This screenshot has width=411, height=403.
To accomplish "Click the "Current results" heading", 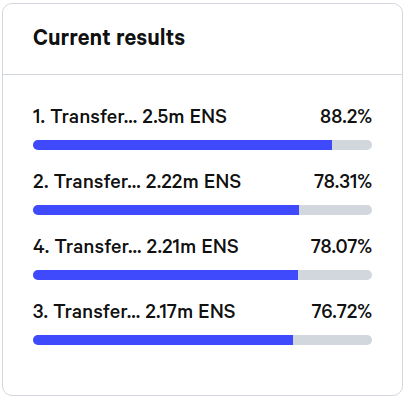I will (x=109, y=37).
